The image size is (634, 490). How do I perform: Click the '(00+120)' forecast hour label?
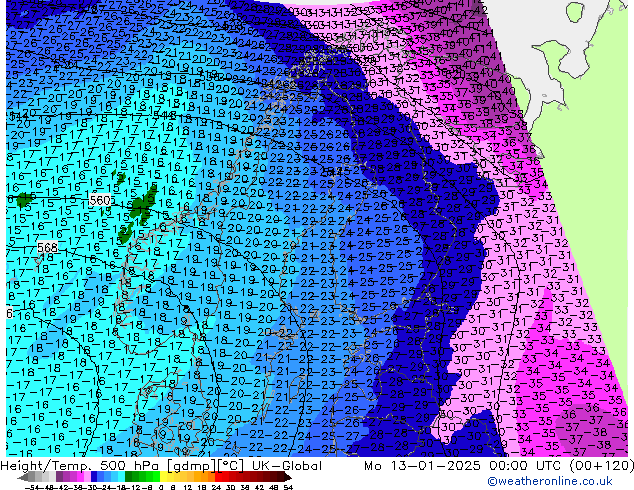pos(602,466)
